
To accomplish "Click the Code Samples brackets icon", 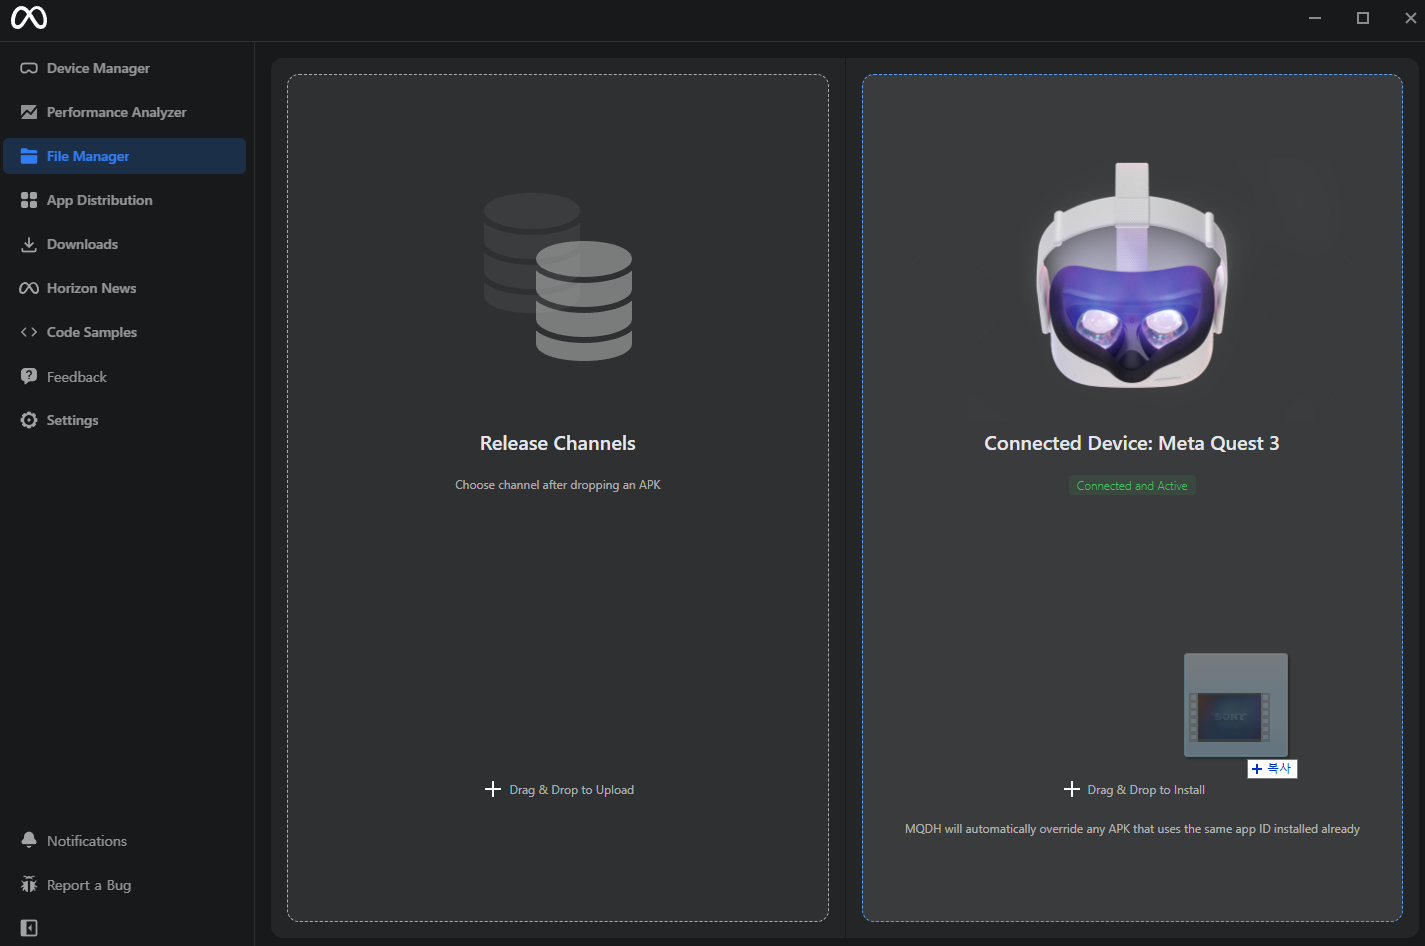I will (x=29, y=332).
